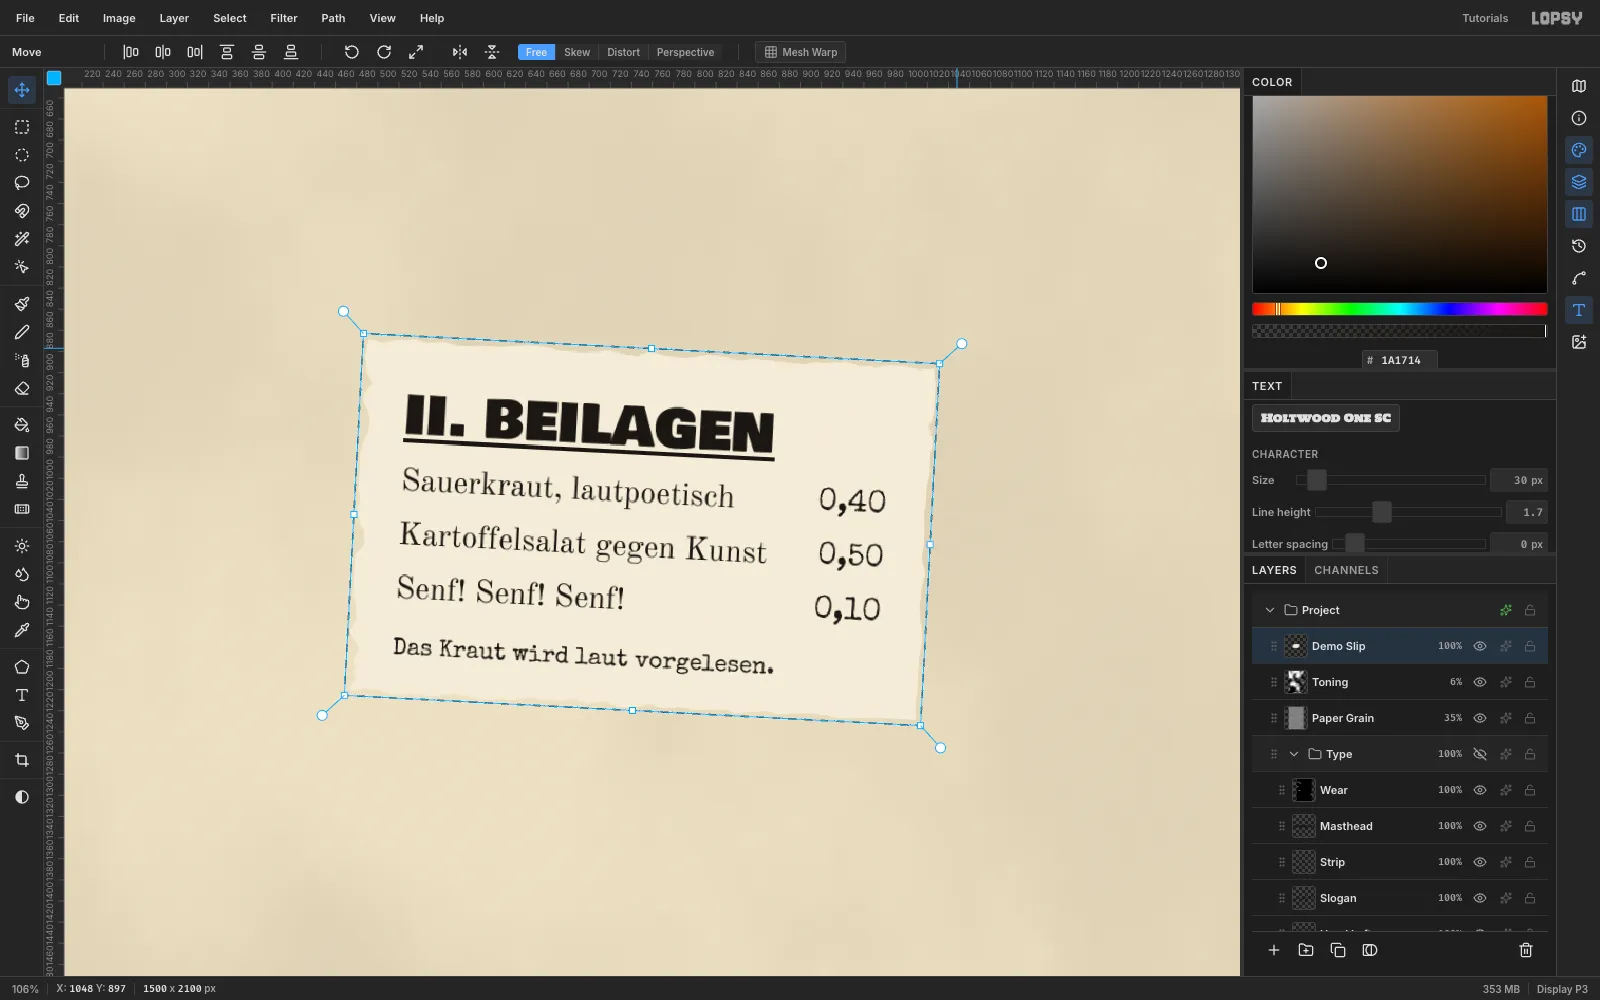Select the Text tool in left toolbar

pyautogui.click(x=22, y=695)
